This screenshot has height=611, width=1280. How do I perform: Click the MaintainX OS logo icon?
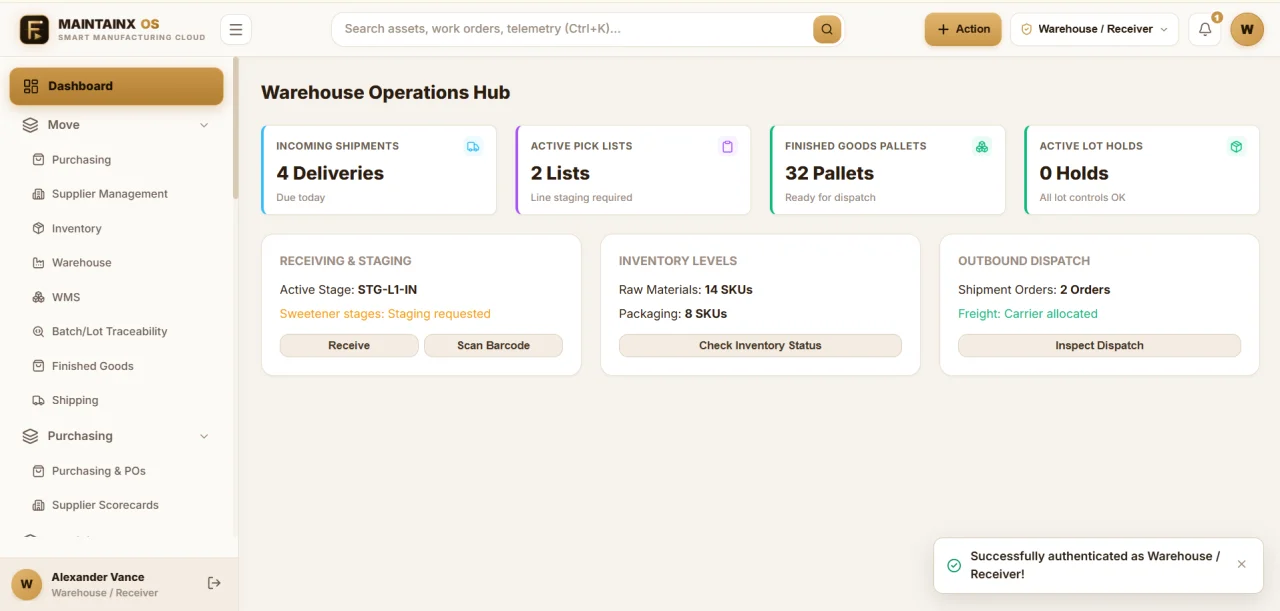(34, 29)
